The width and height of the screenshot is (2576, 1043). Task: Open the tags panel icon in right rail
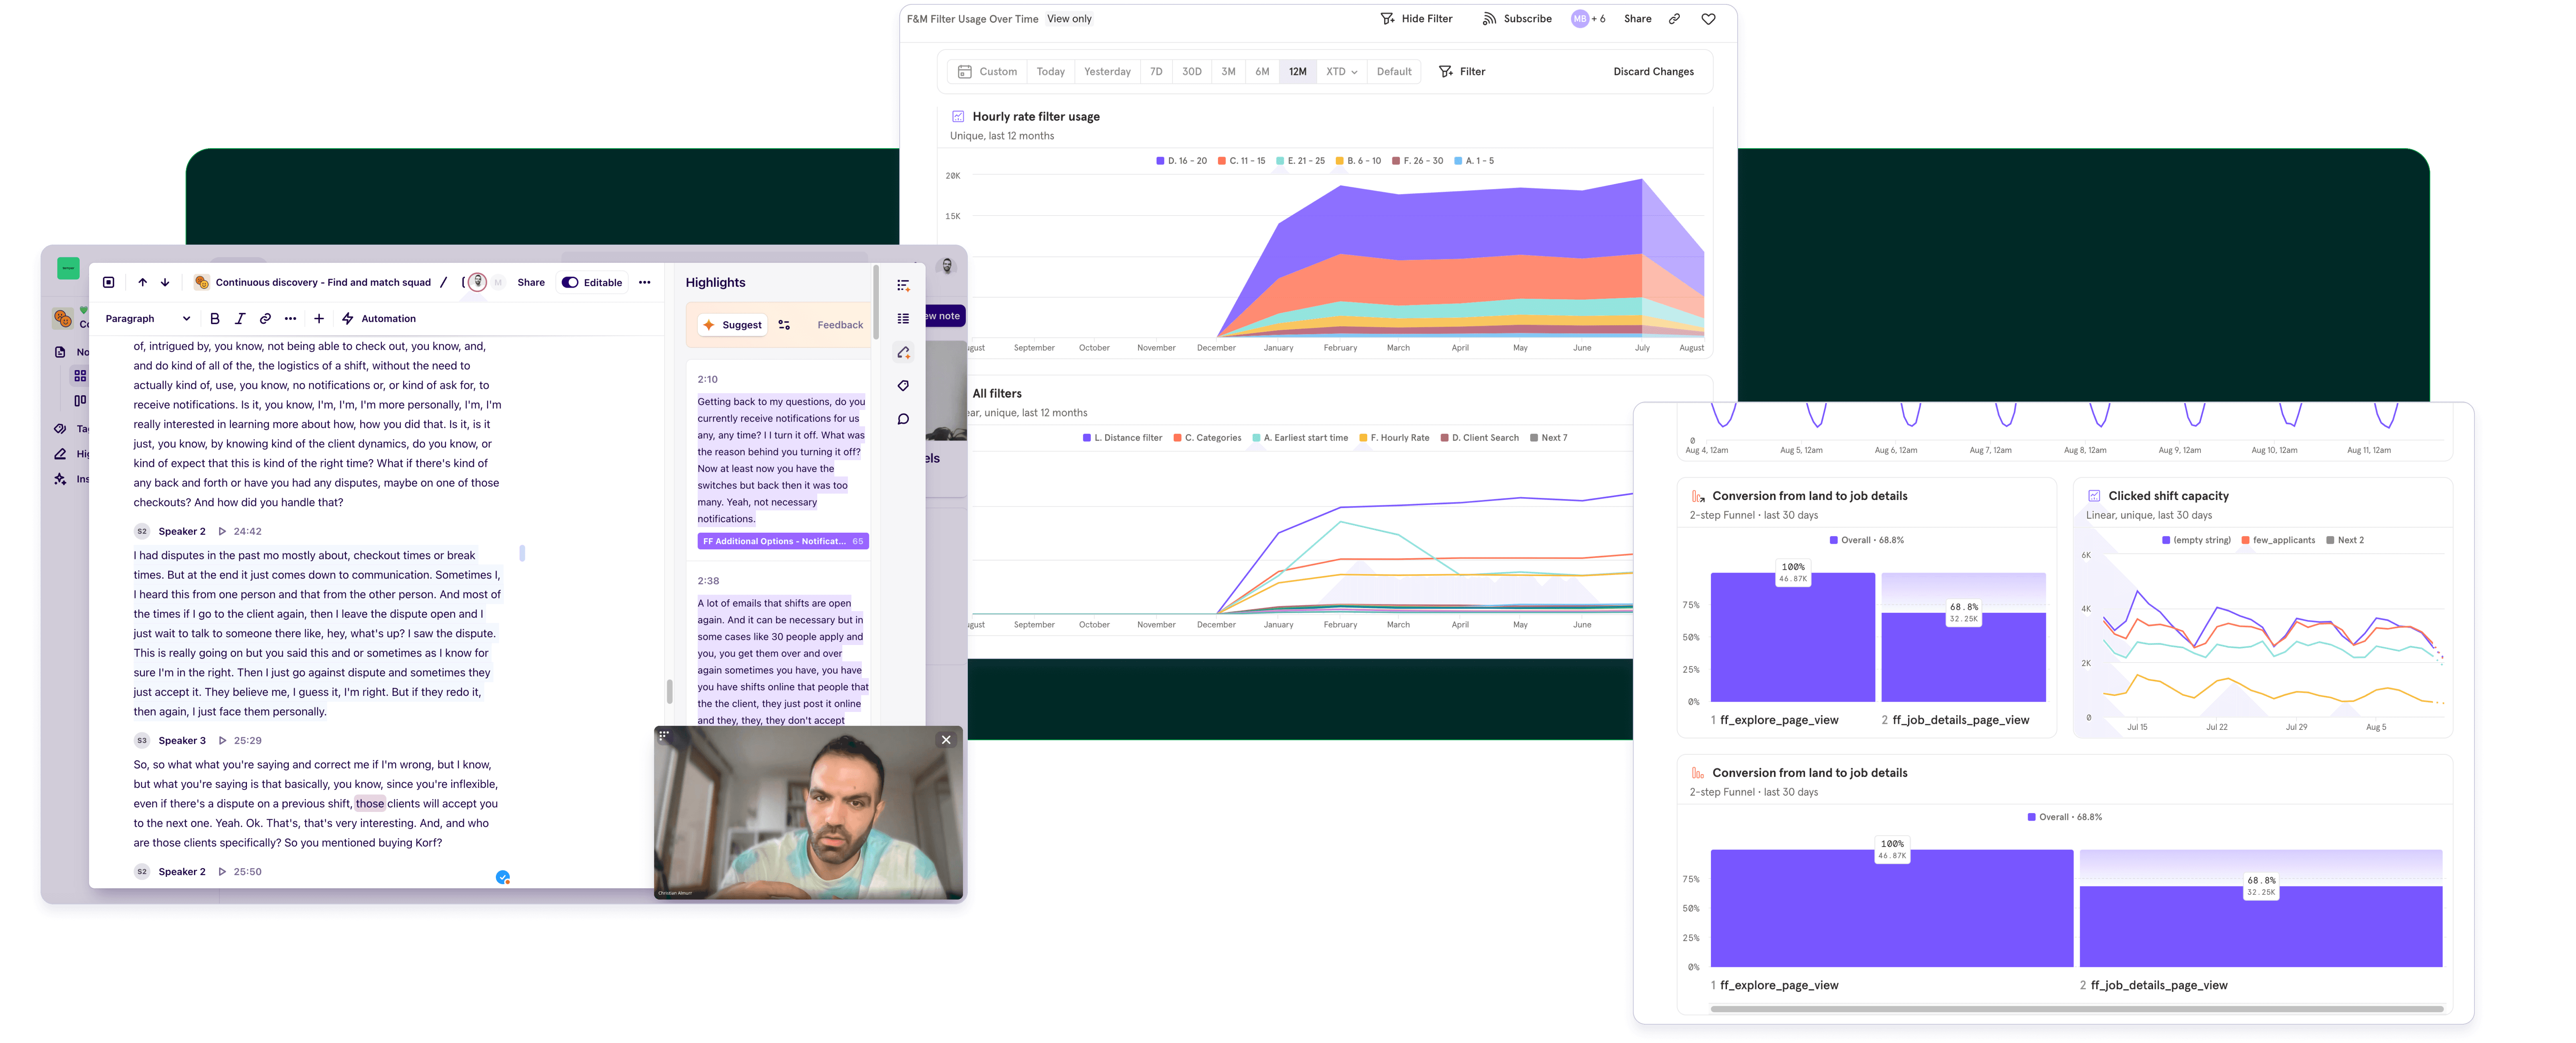pyautogui.click(x=903, y=386)
